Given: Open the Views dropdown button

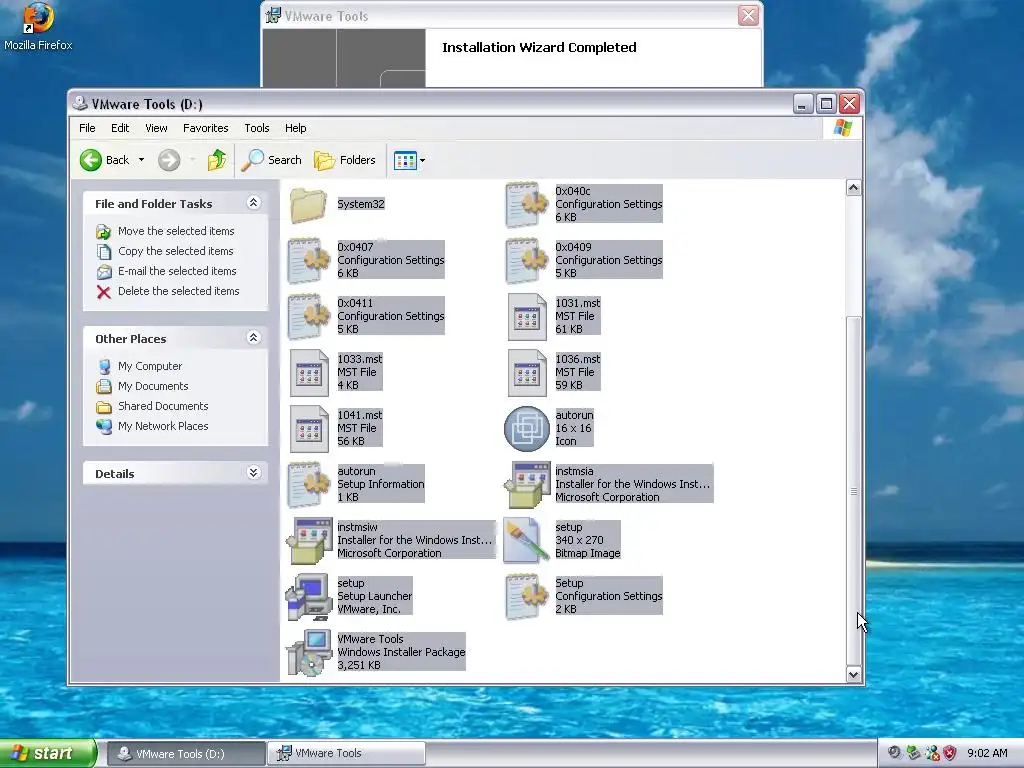Looking at the screenshot, I should [x=409, y=160].
